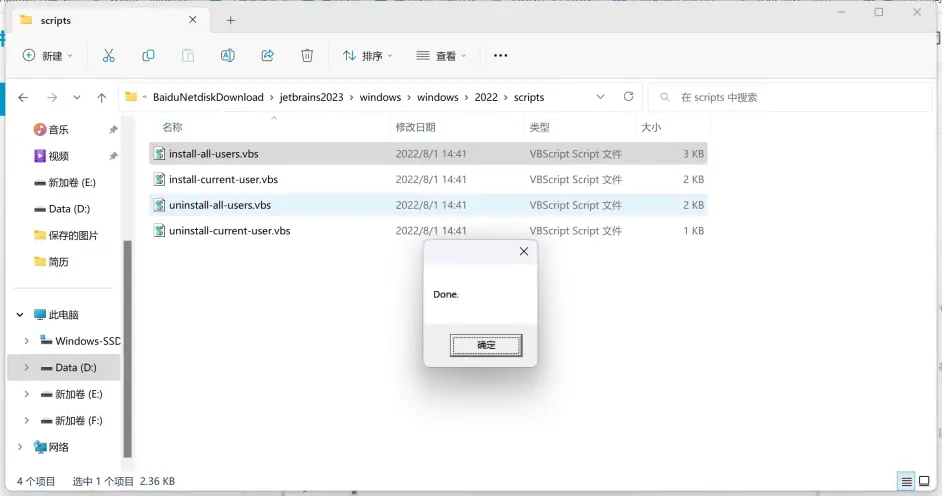The image size is (942, 496).
Task: Click the Share icon in toolbar
Action: tap(267, 56)
